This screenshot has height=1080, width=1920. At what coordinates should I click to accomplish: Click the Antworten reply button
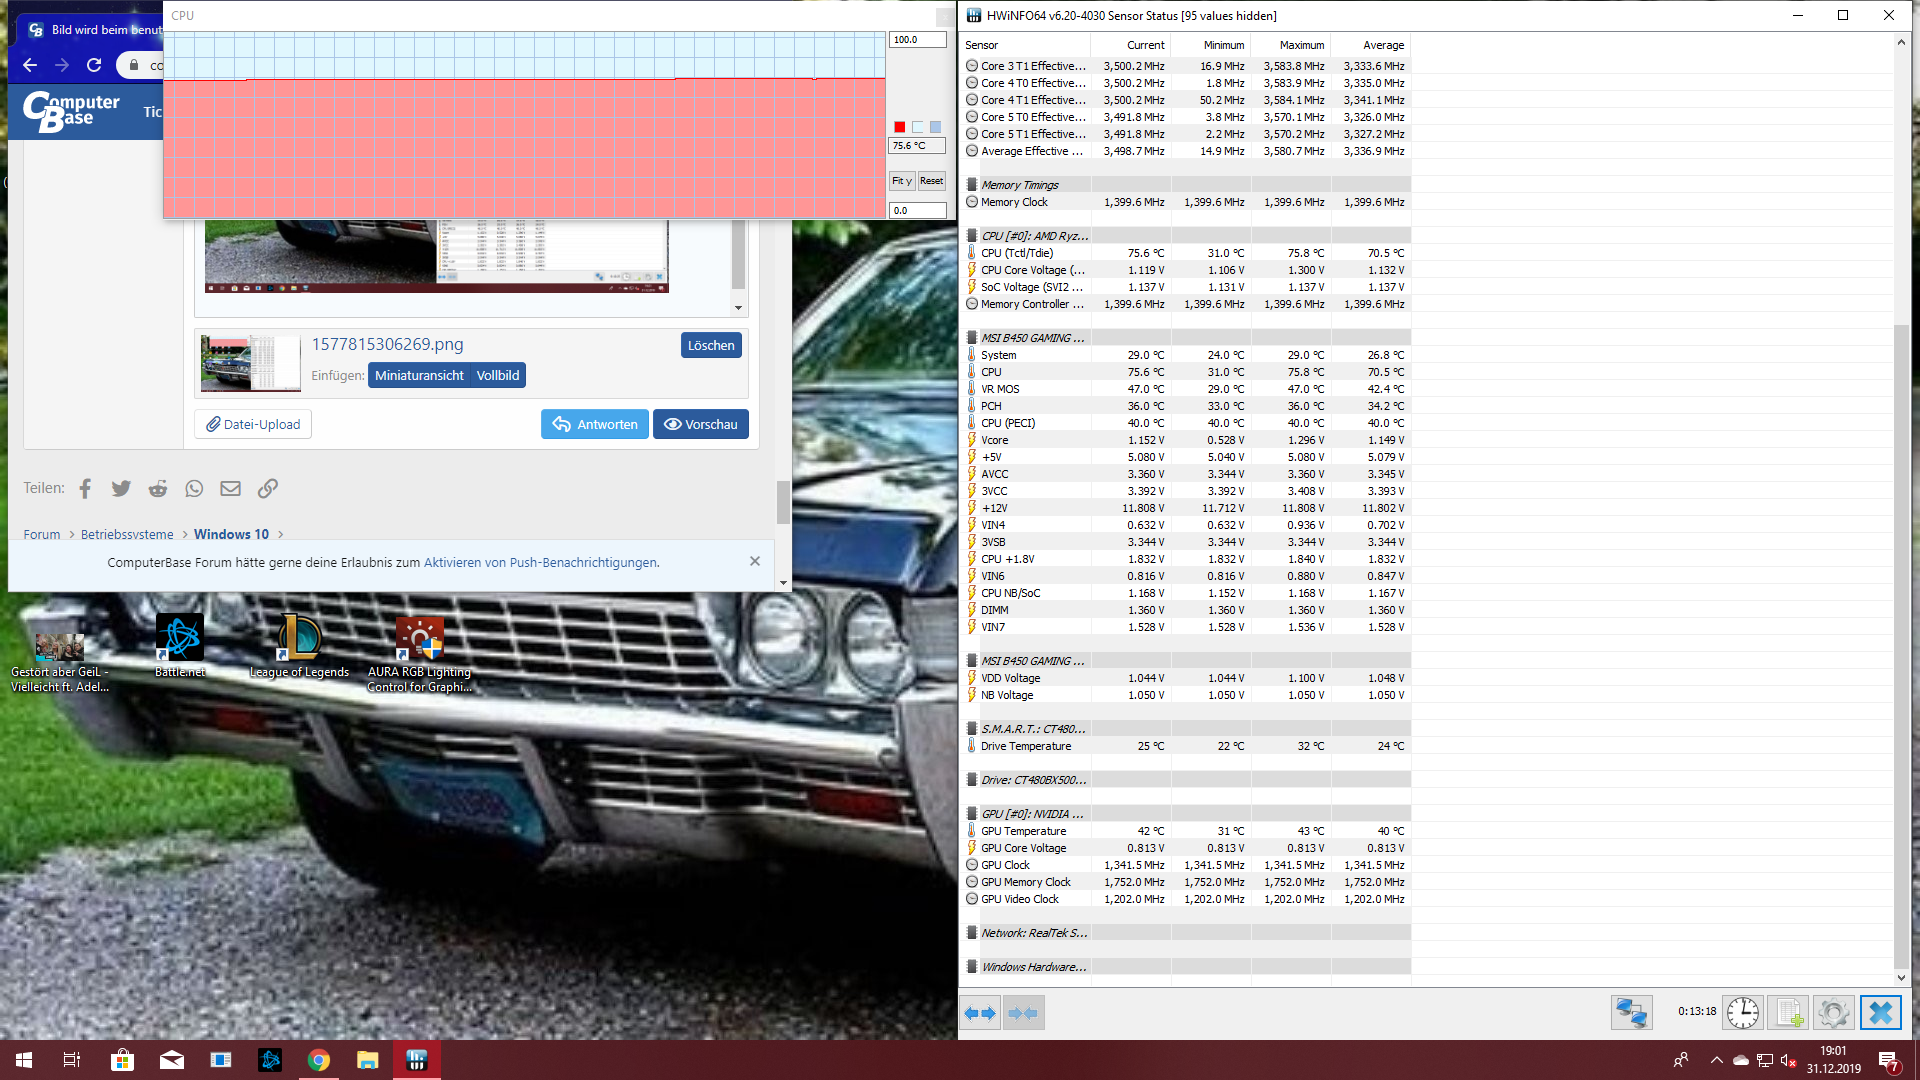coord(595,424)
